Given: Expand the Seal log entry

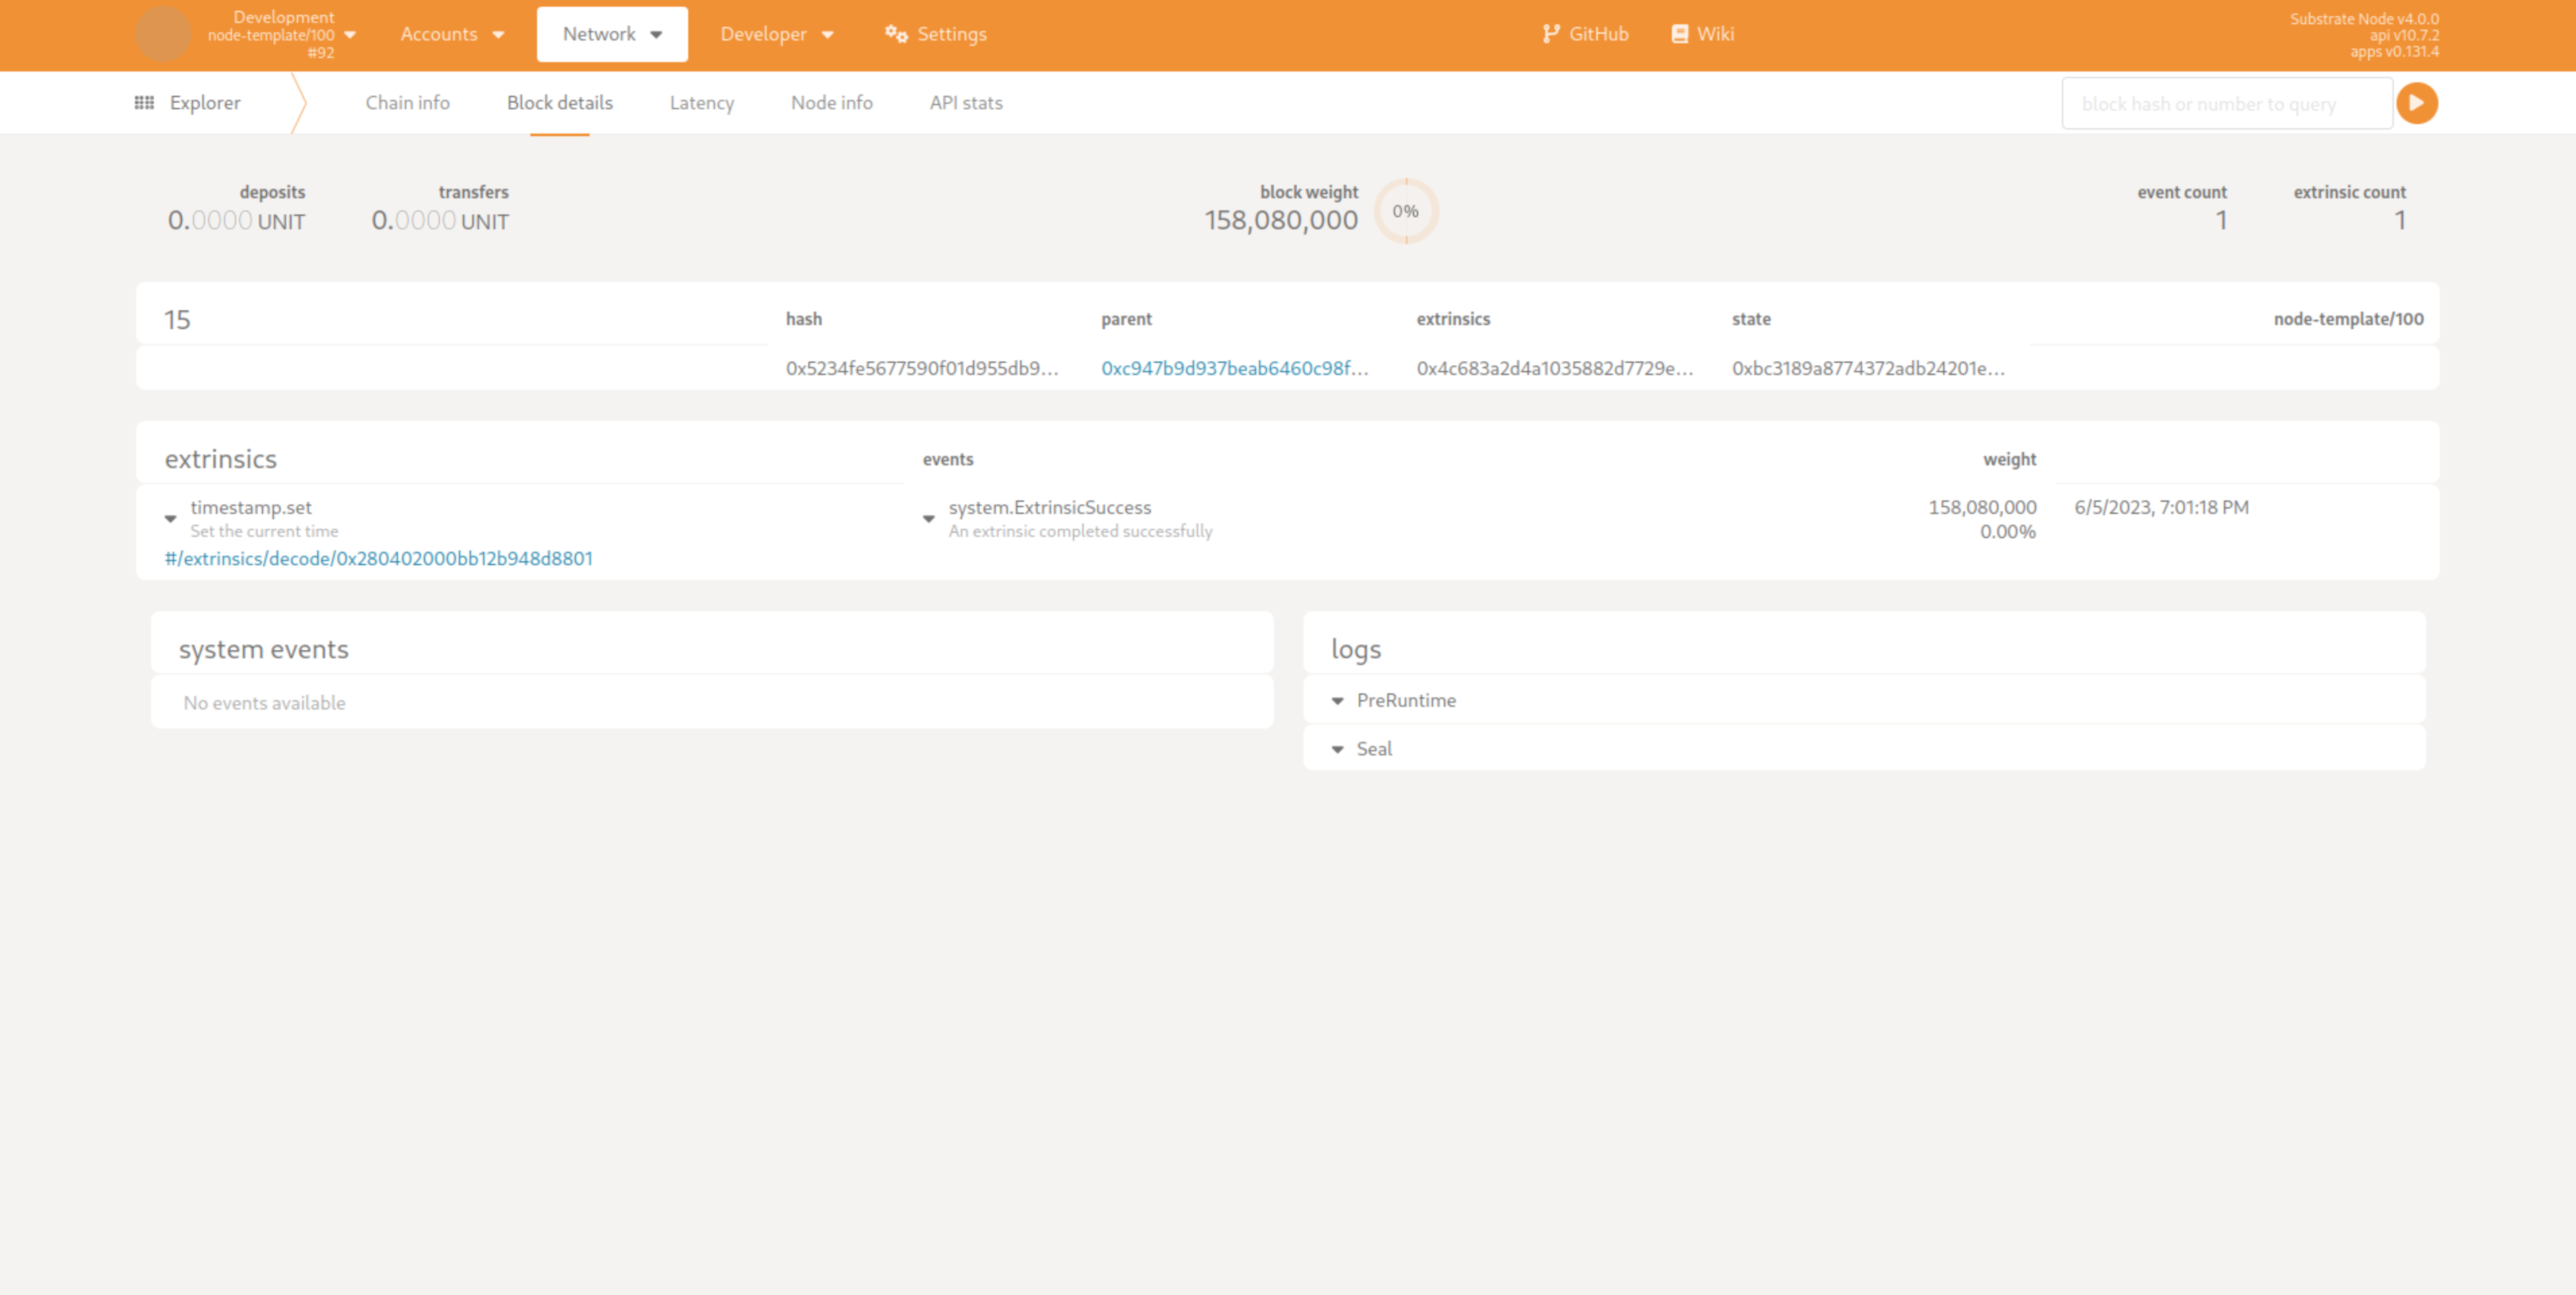Looking at the screenshot, I should point(1337,749).
